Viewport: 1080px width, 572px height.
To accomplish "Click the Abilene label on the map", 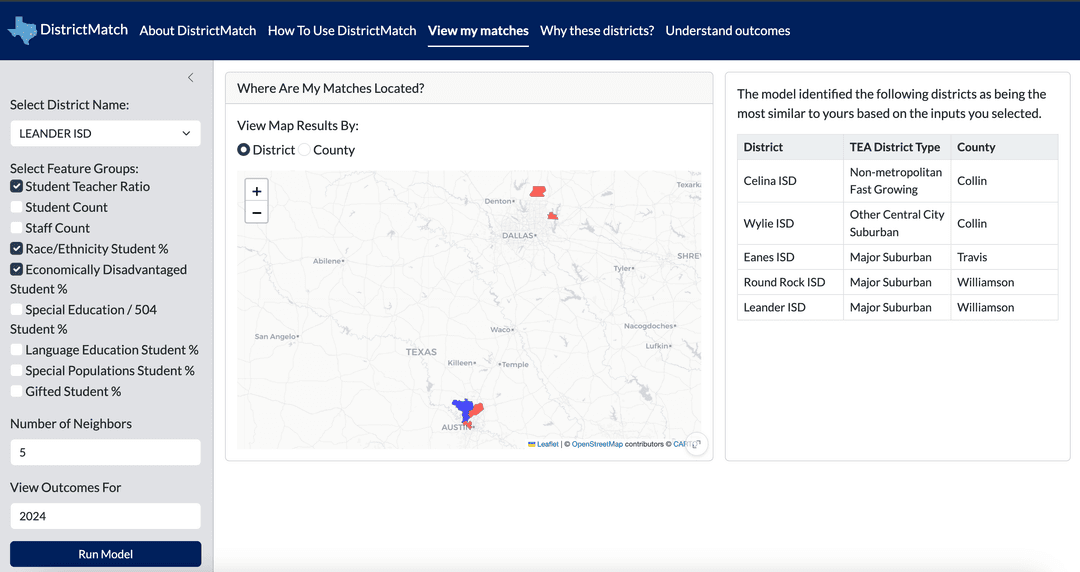I will [x=327, y=261].
